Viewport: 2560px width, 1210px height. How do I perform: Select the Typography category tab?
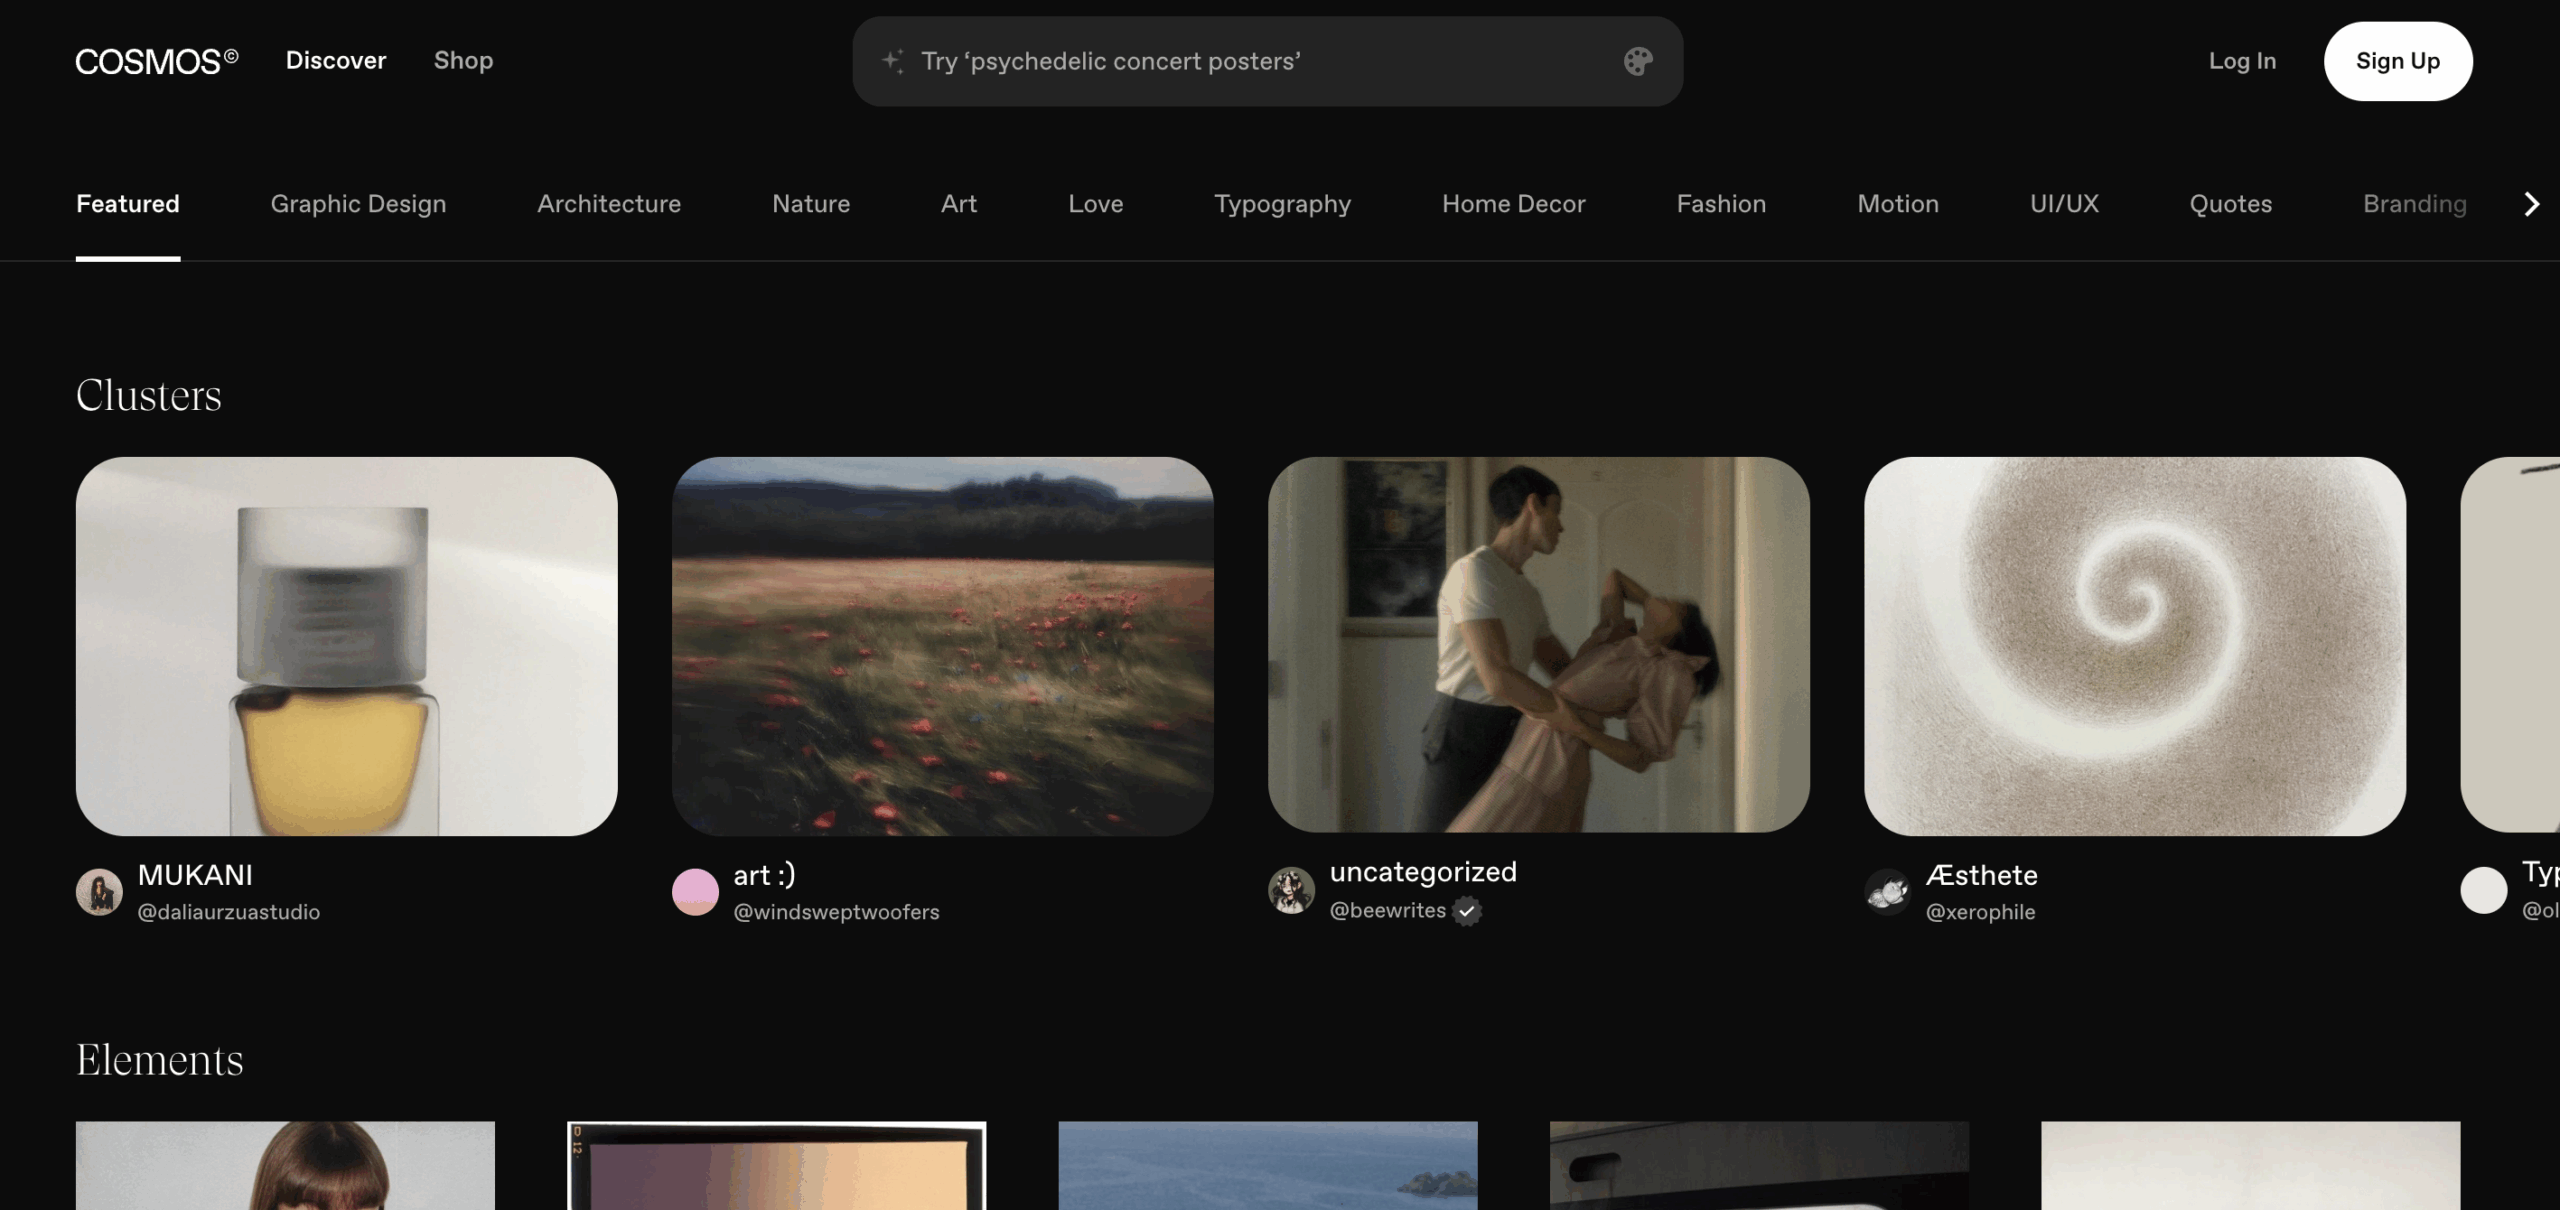1282,204
